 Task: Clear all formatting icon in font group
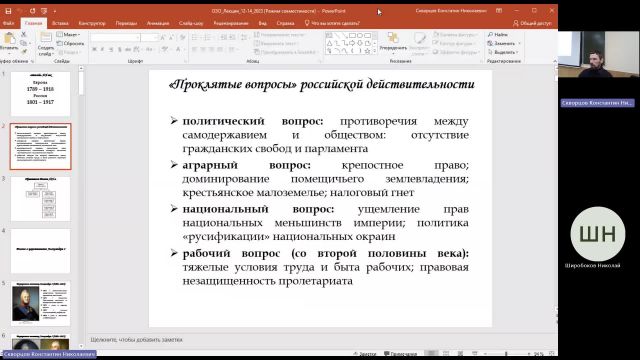point(182,38)
